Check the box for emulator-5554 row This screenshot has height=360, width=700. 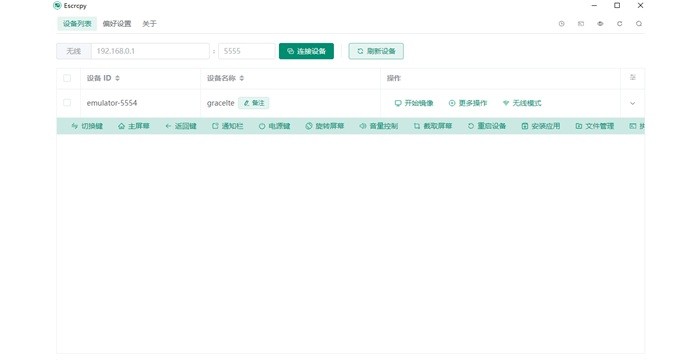[x=67, y=103]
